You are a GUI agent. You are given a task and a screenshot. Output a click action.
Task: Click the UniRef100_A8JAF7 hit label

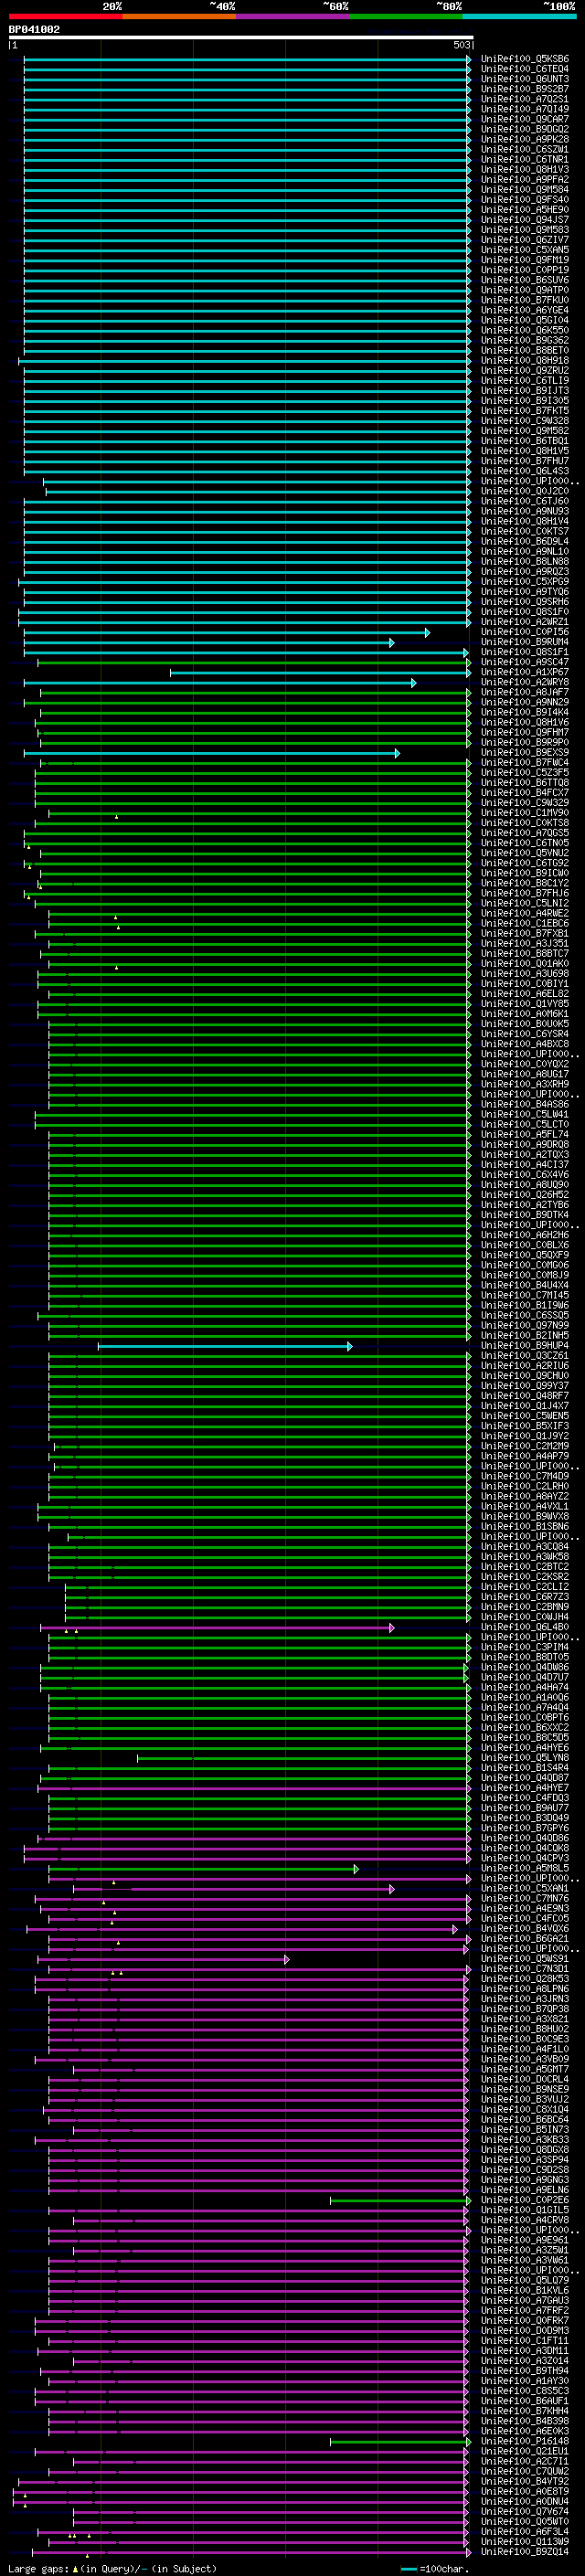525,692
